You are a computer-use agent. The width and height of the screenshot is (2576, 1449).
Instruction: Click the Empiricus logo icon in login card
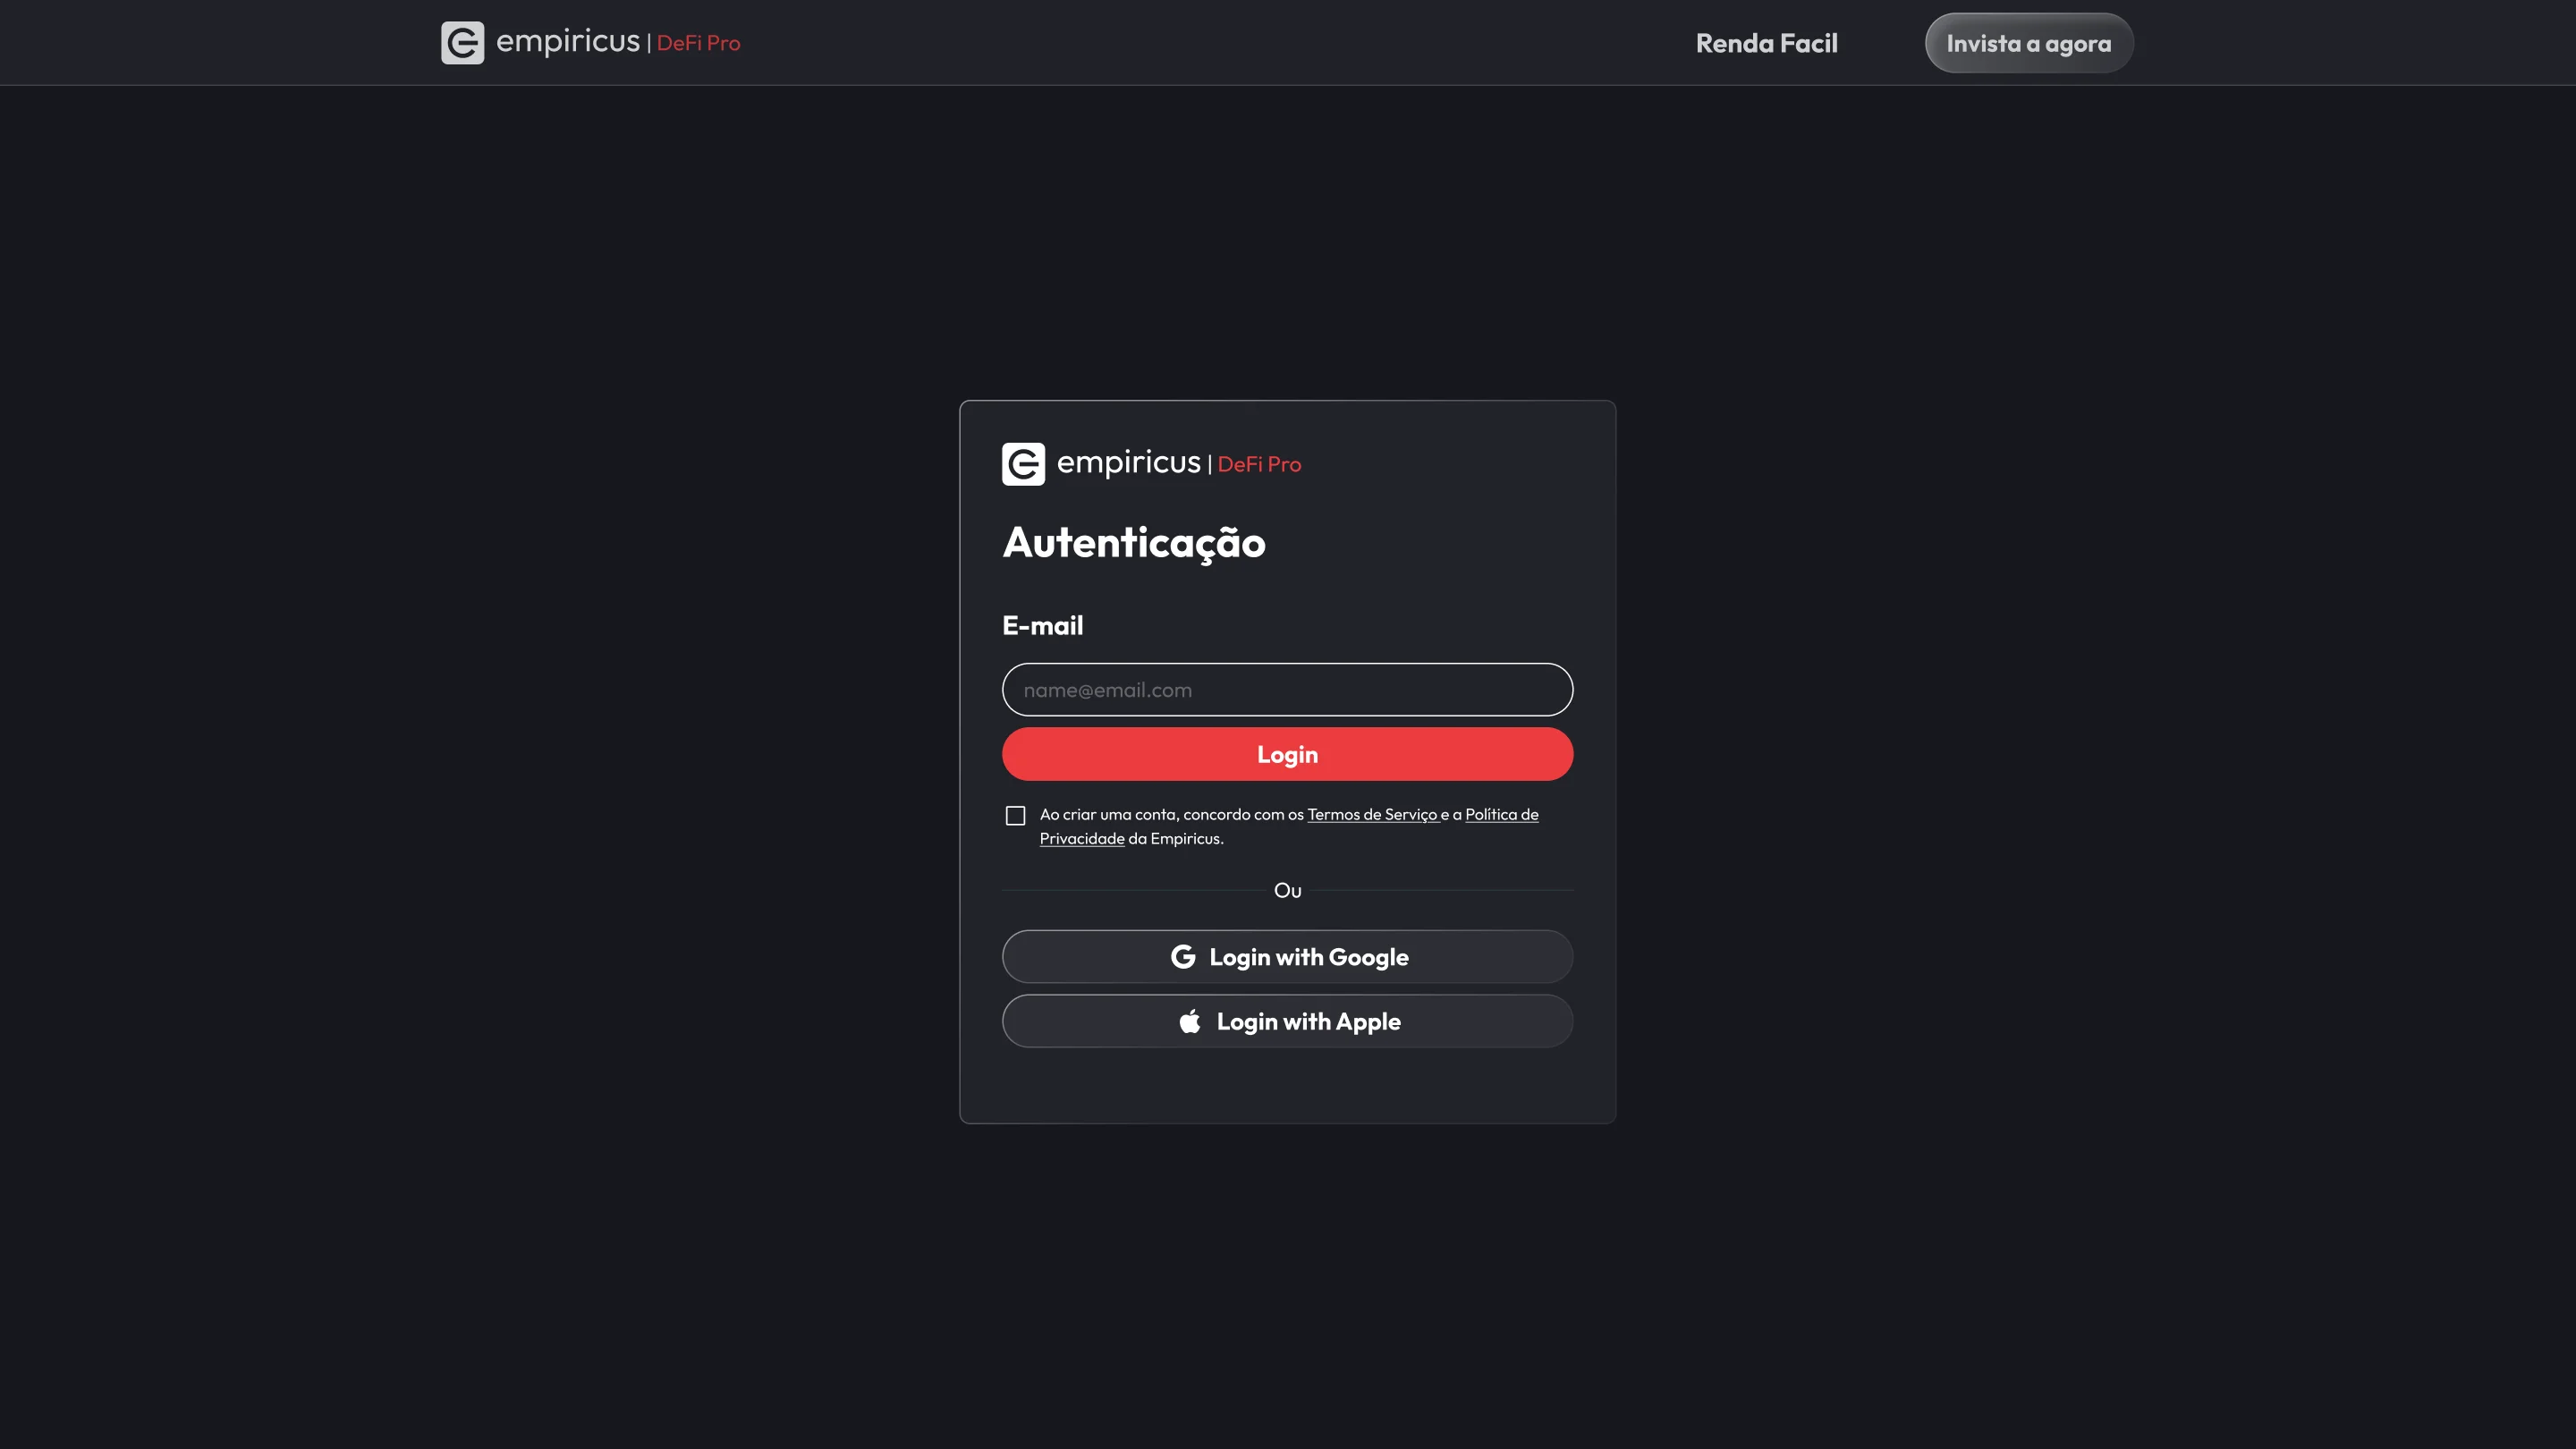pos(1023,464)
